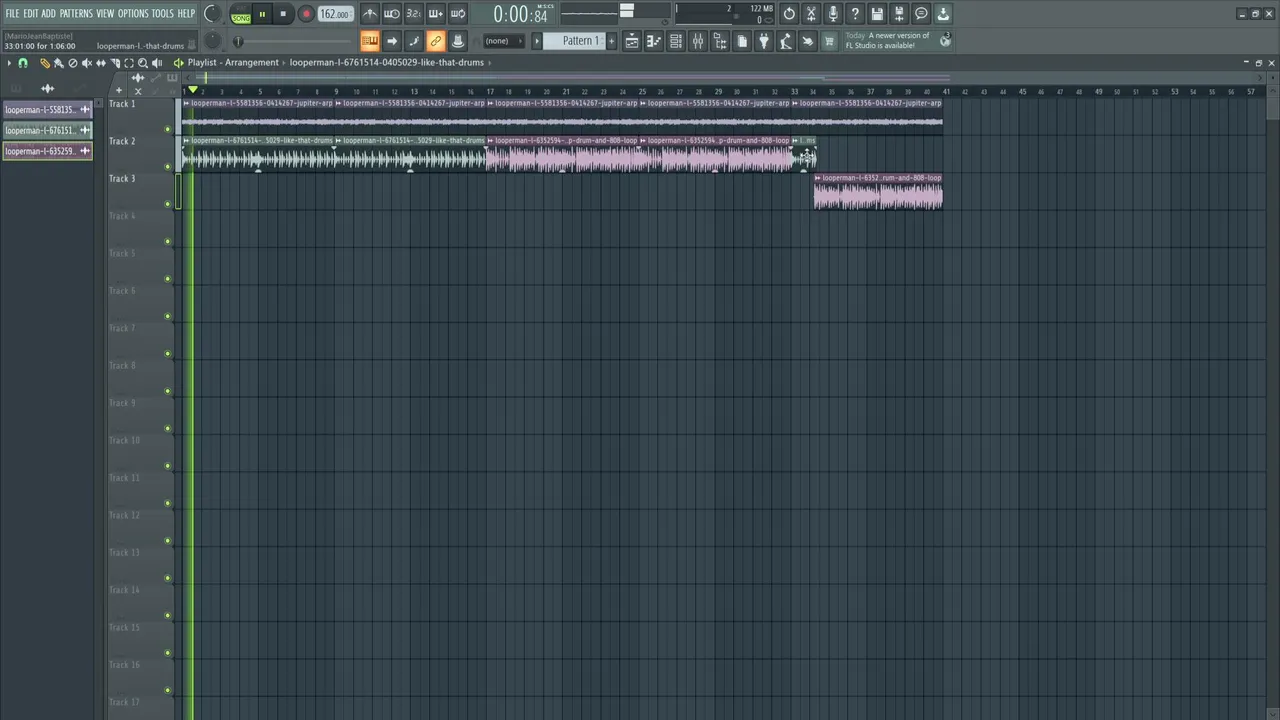
Task: Open the like-that-drums clip breadcrumb selector
Action: pos(387,63)
